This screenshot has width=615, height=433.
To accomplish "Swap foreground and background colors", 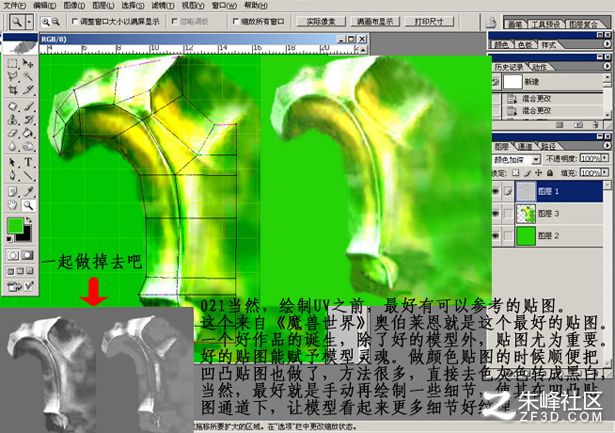I will [x=28, y=220].
